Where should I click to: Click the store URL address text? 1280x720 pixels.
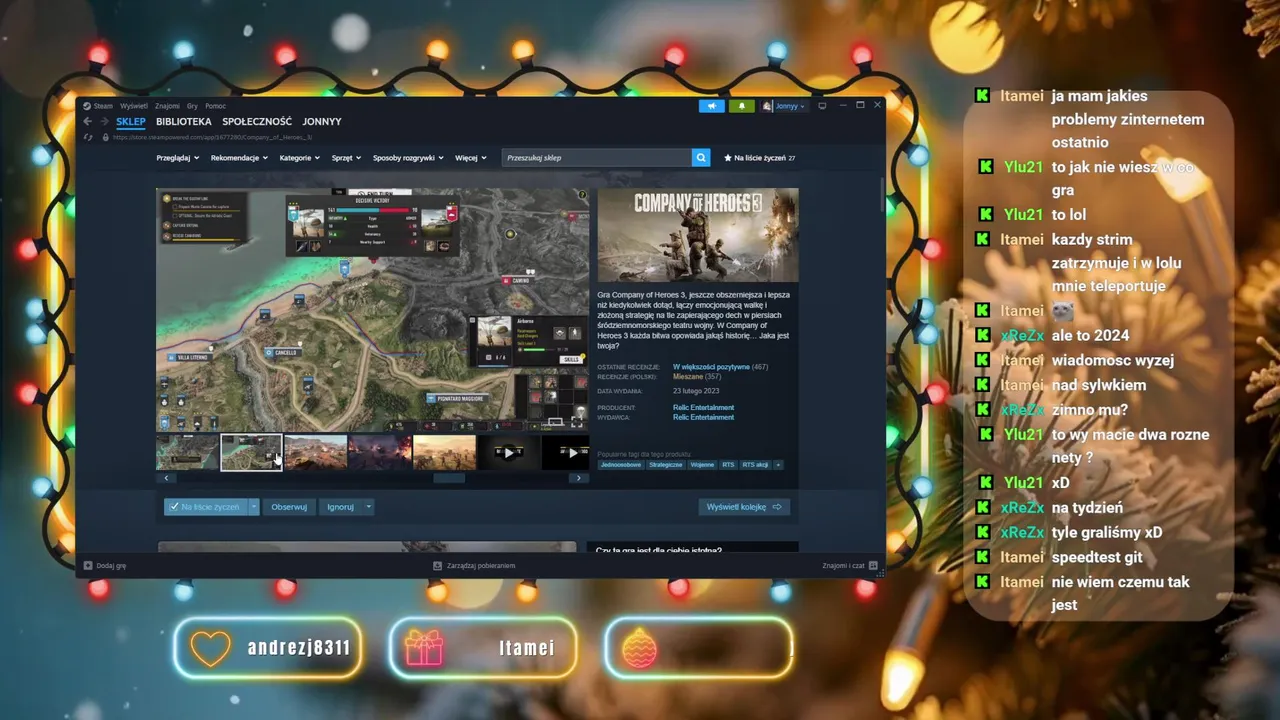(x=213, y=137)
